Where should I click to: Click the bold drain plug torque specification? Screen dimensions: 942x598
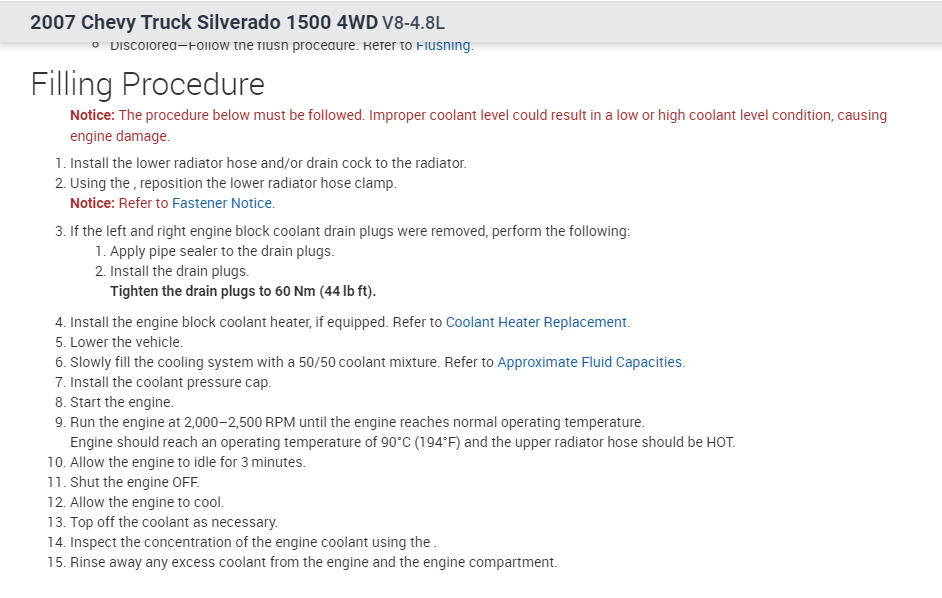coord(243,291)
